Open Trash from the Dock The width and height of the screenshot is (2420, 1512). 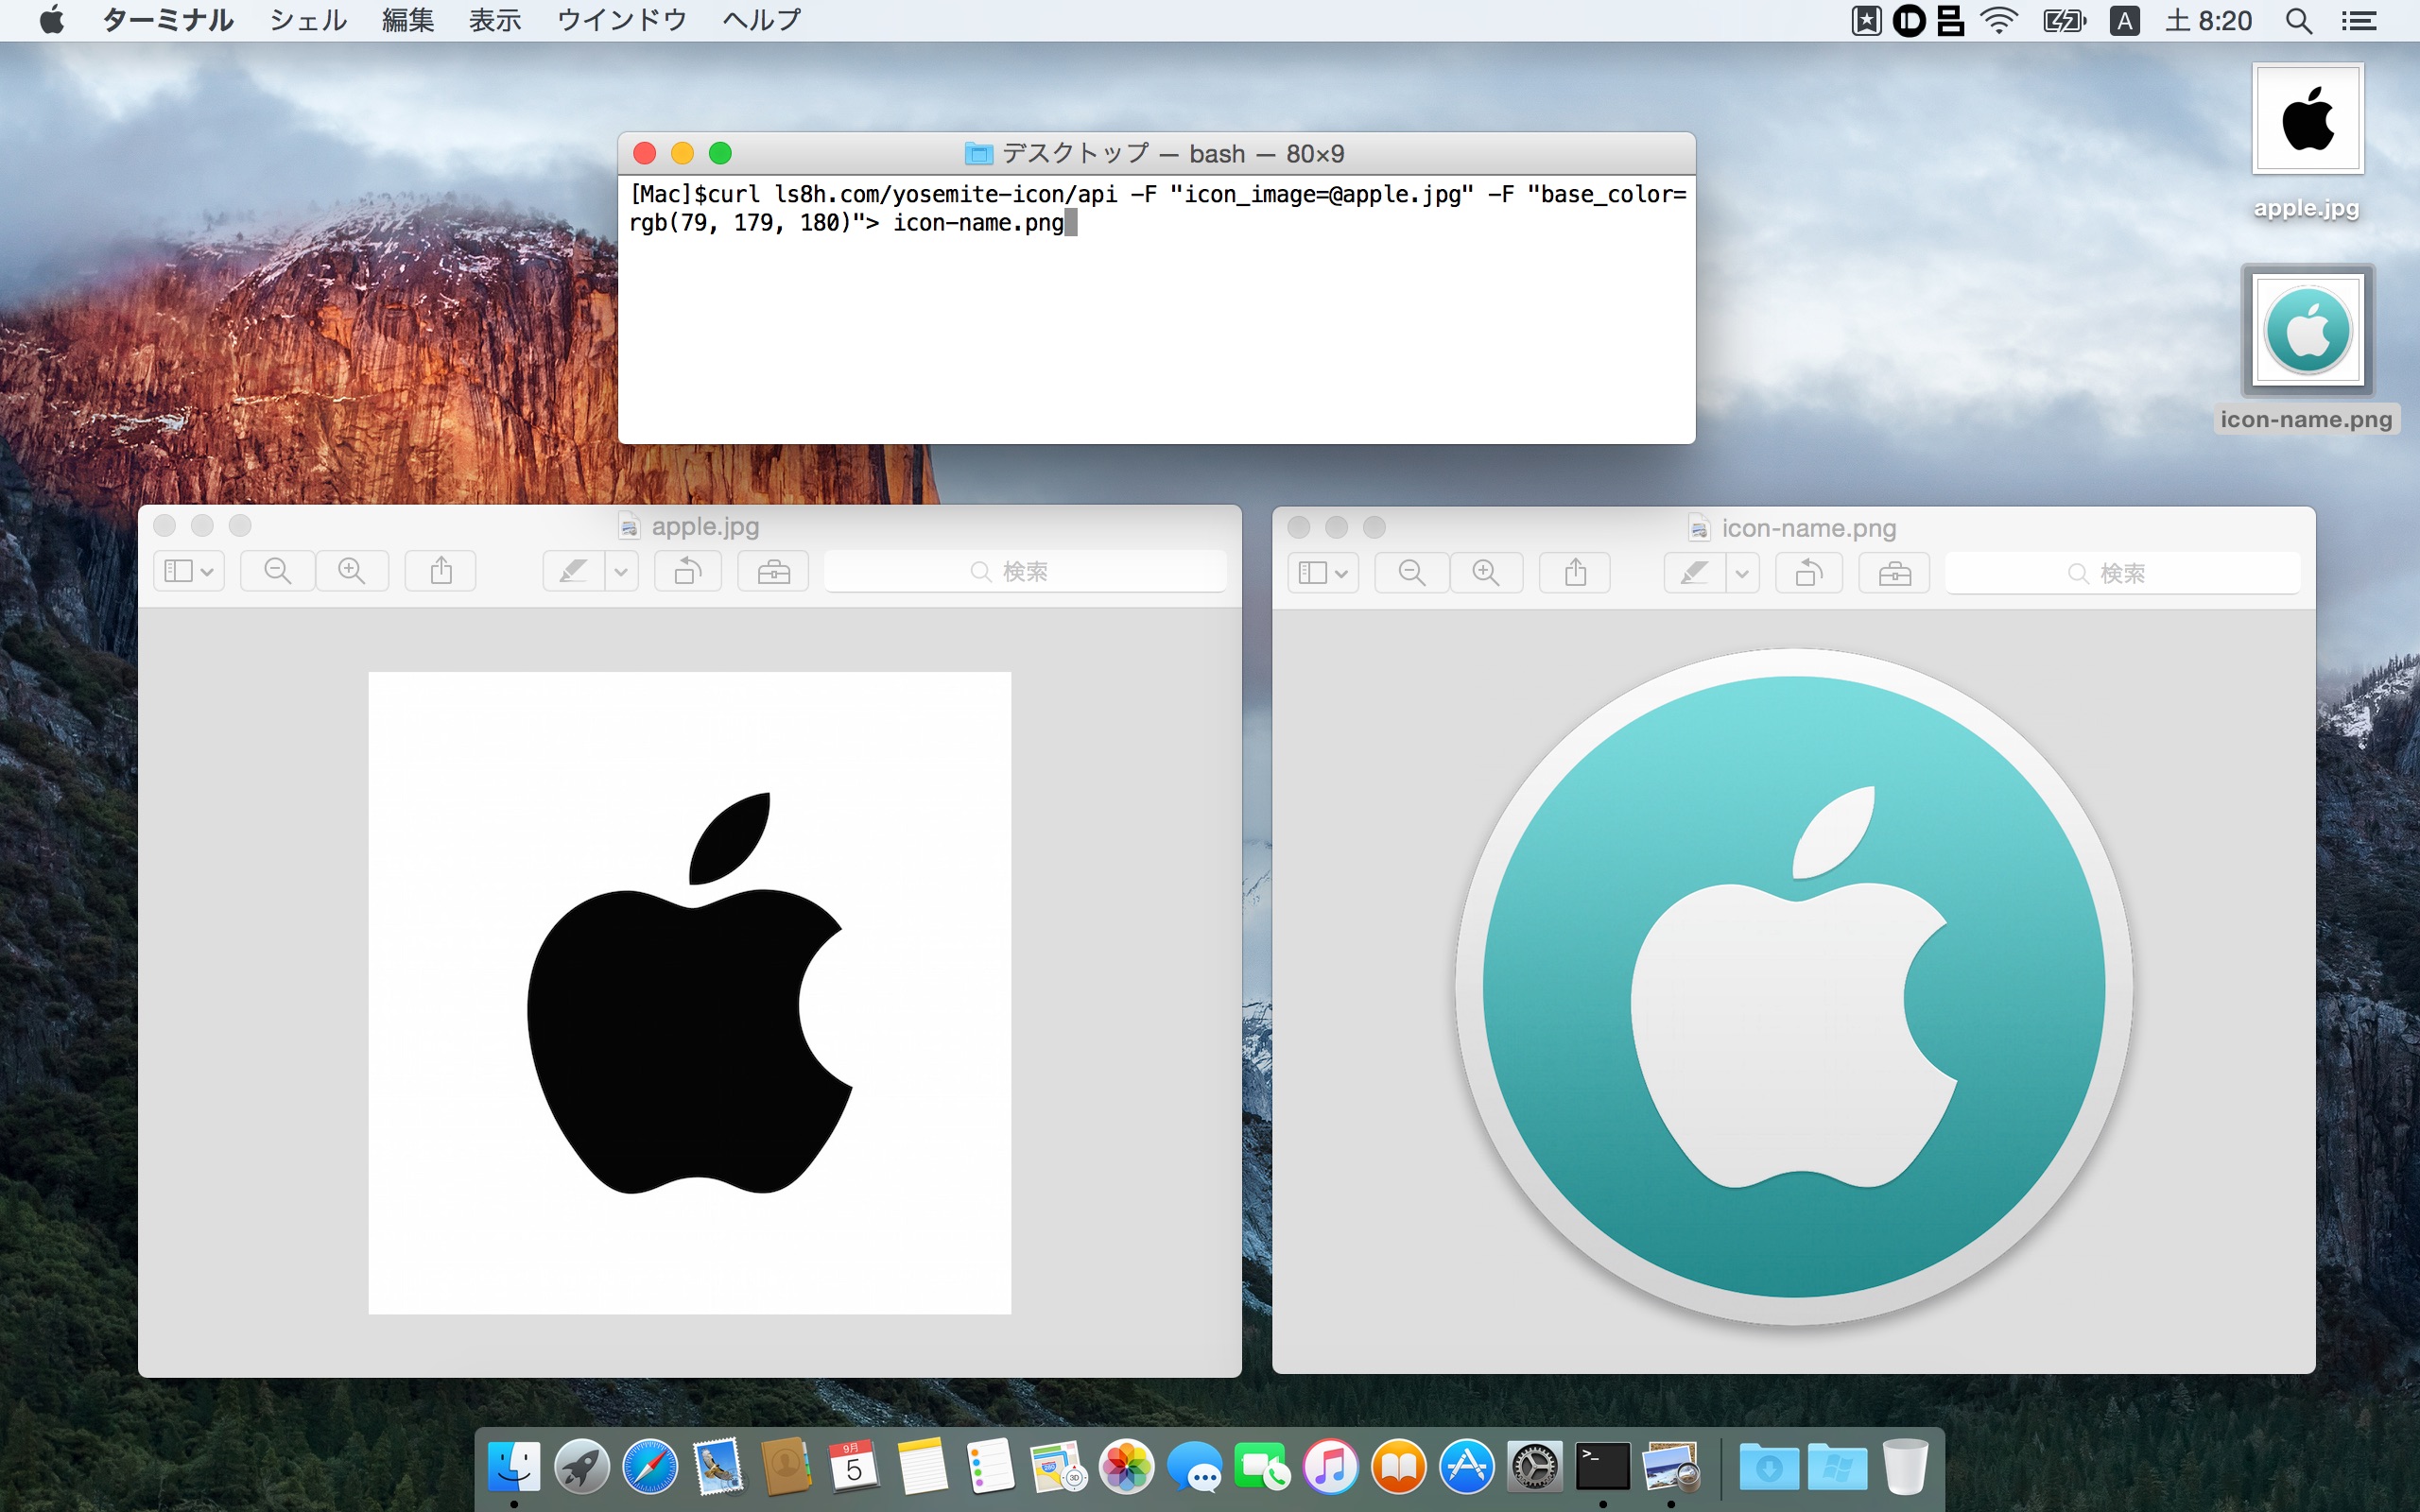tap(1905, 1467)
